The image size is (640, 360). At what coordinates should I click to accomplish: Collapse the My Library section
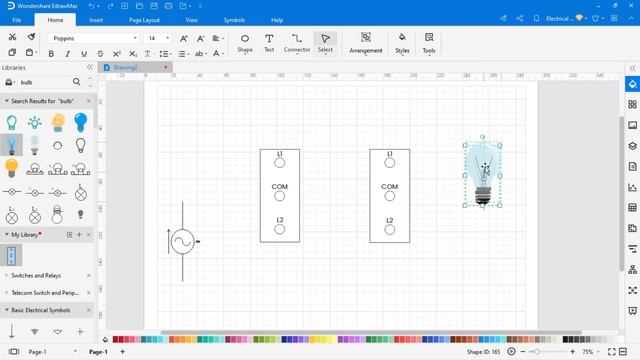pos(7,235)
